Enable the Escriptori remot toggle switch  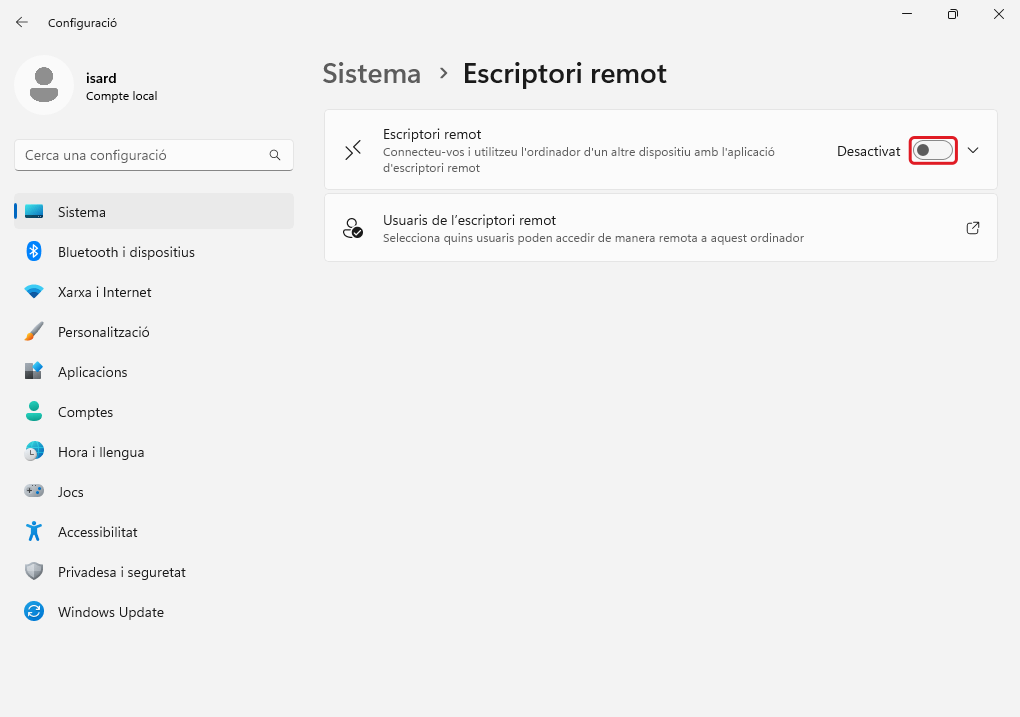[933, 151]
